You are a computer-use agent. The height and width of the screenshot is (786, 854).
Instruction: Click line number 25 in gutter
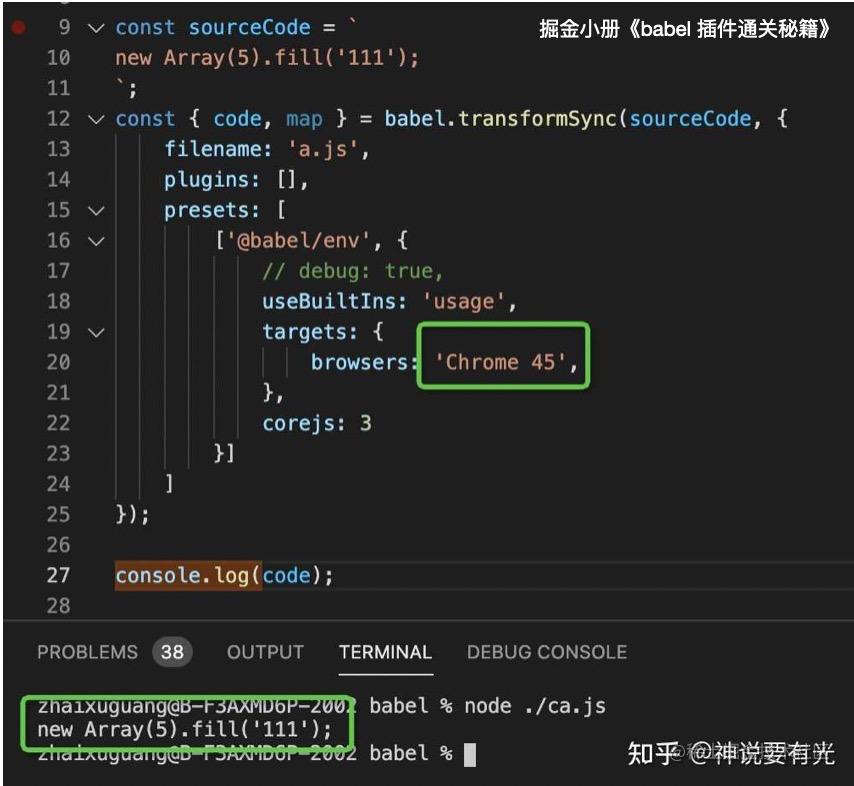[x=58, y=514]
